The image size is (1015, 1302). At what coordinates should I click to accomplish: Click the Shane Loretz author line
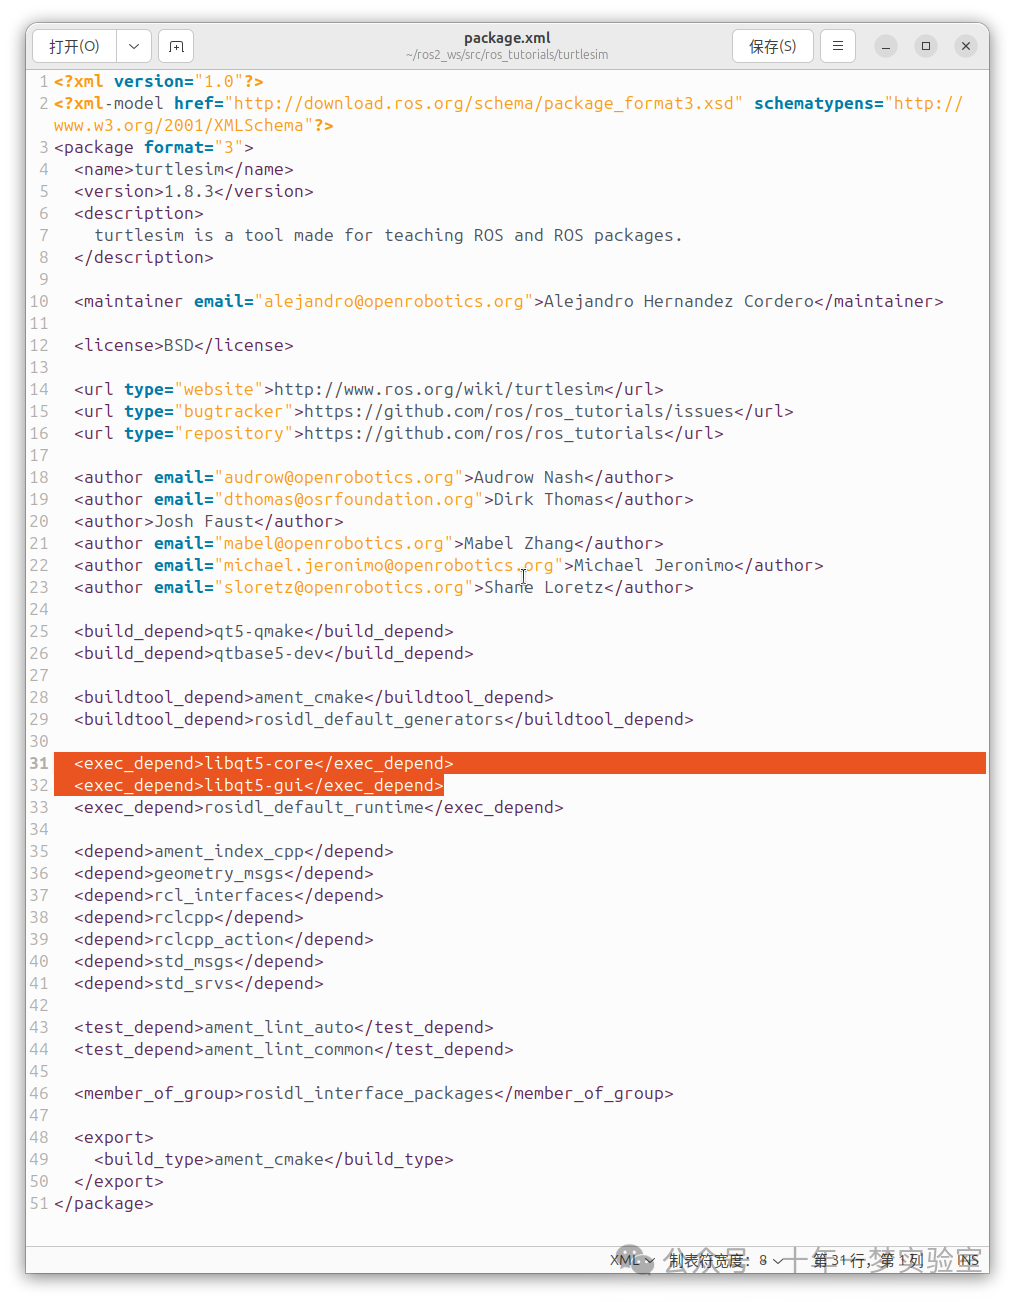click(x=384, y=587)
